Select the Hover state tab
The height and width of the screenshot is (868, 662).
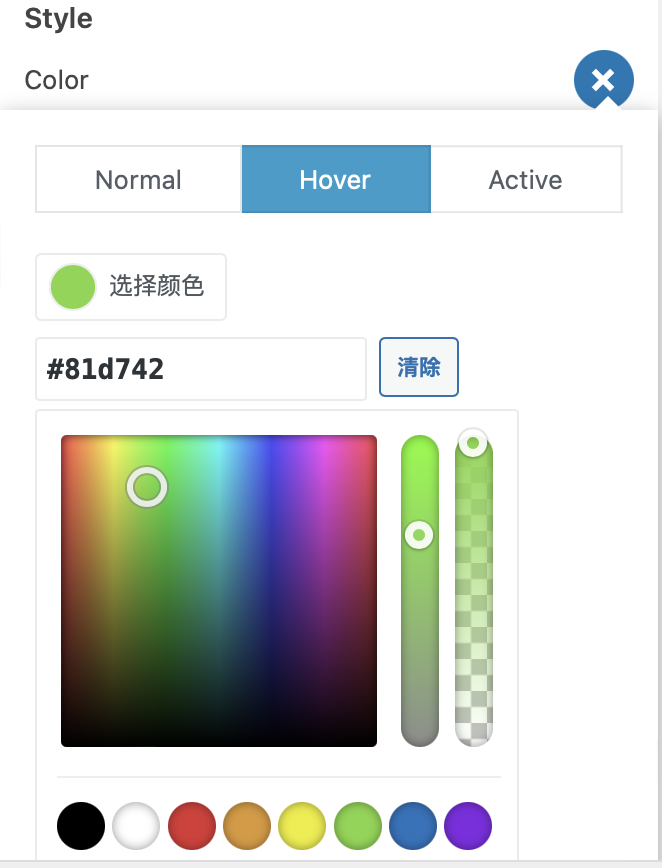pos(335,180)
